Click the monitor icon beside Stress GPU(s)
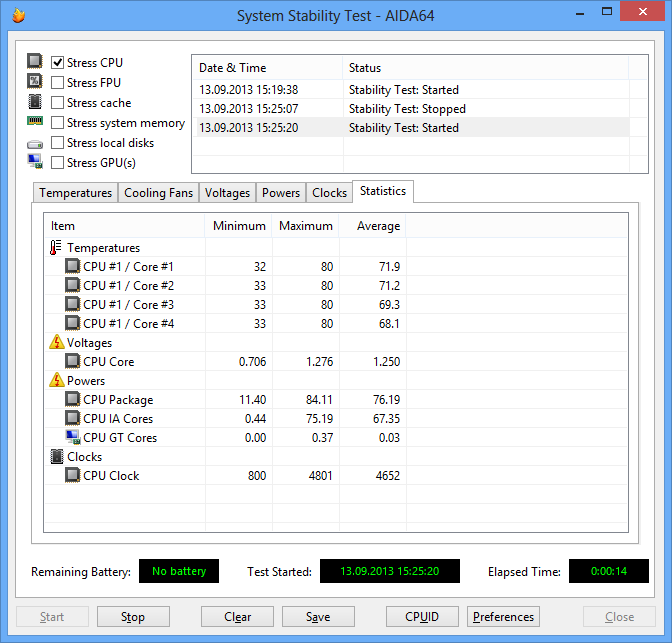 pos(35,161)
